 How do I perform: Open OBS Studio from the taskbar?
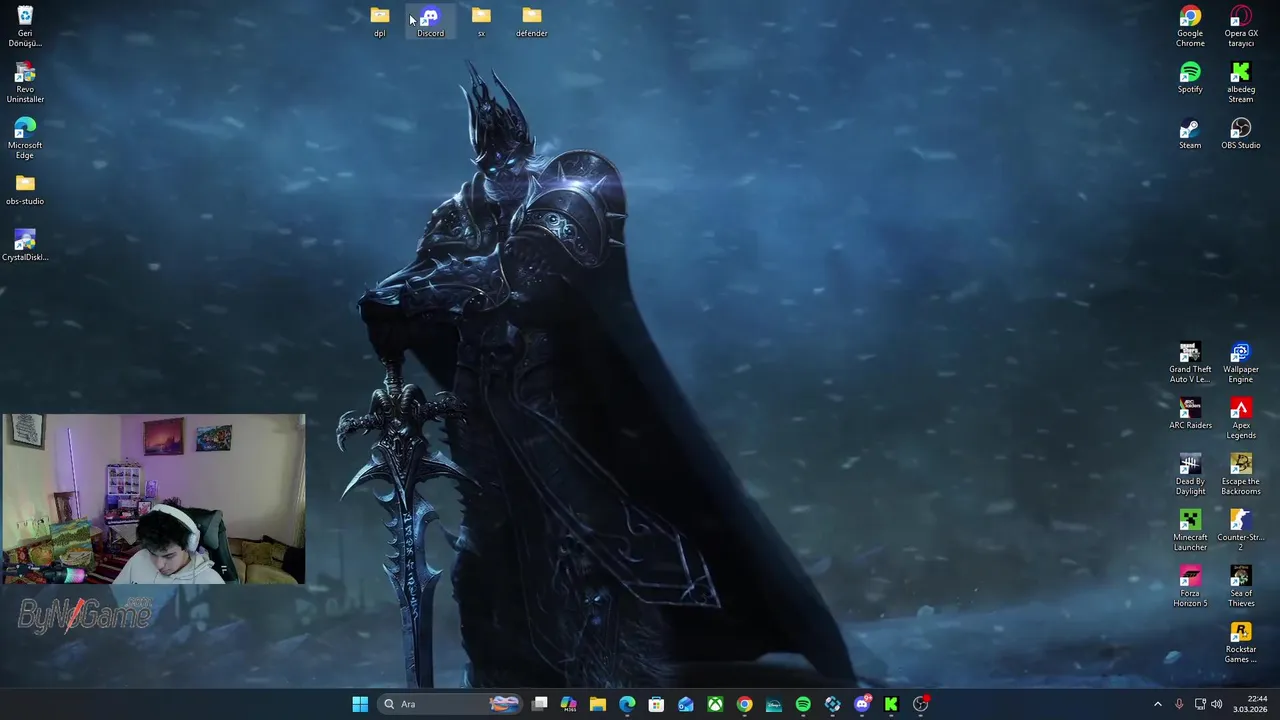[x=921, y=704]
